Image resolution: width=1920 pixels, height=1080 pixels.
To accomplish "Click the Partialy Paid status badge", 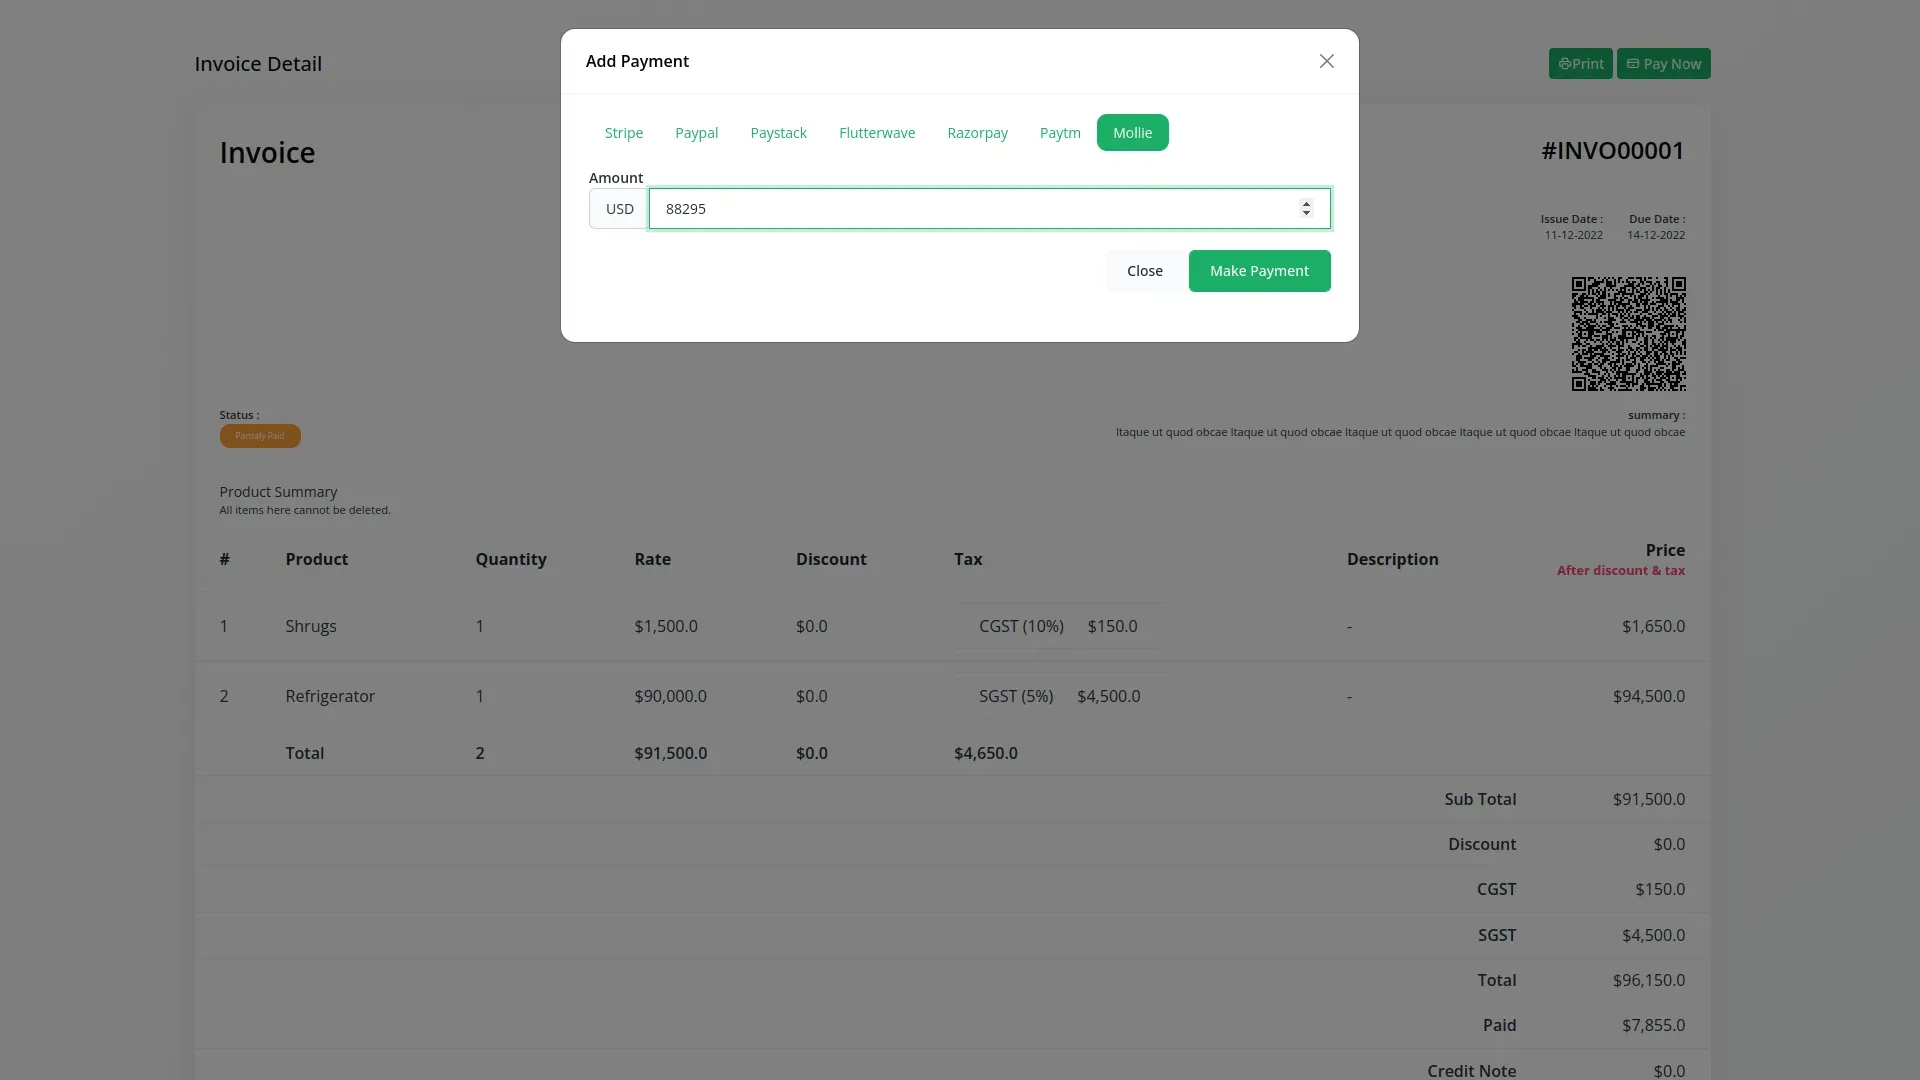I will pos(260,436).
